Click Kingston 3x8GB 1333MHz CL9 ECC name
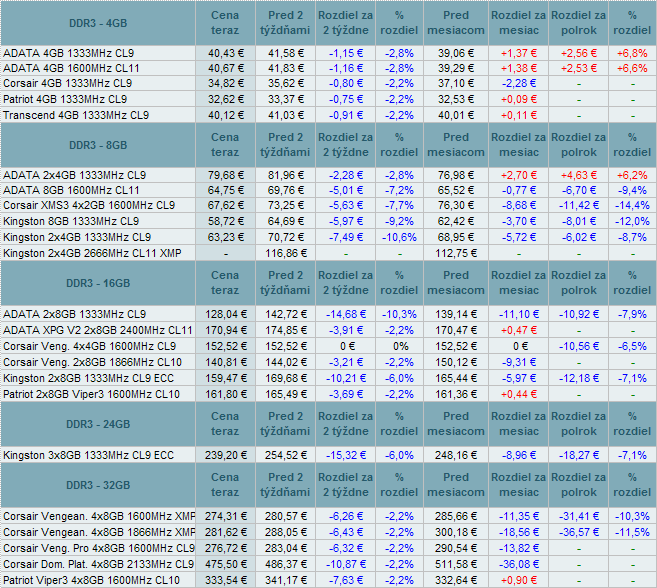657x588 pixels. click(x=88, y=455)
